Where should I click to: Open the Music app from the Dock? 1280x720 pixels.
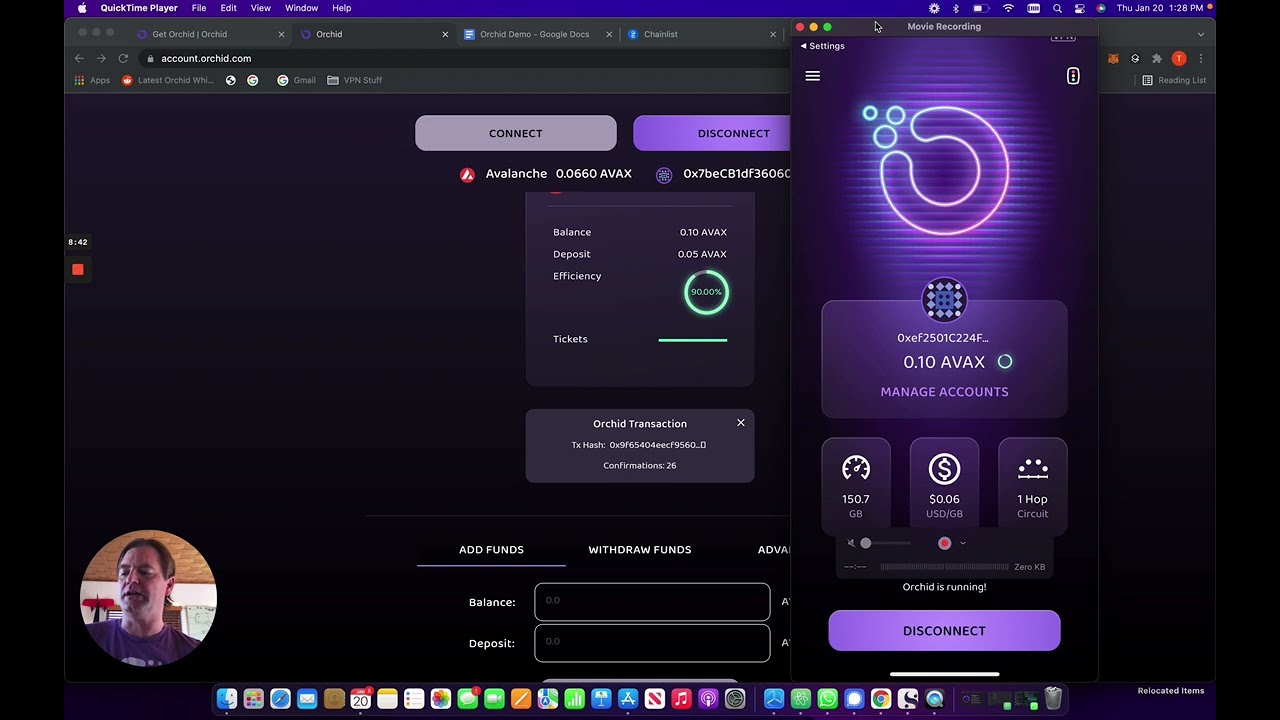[681, 699]
